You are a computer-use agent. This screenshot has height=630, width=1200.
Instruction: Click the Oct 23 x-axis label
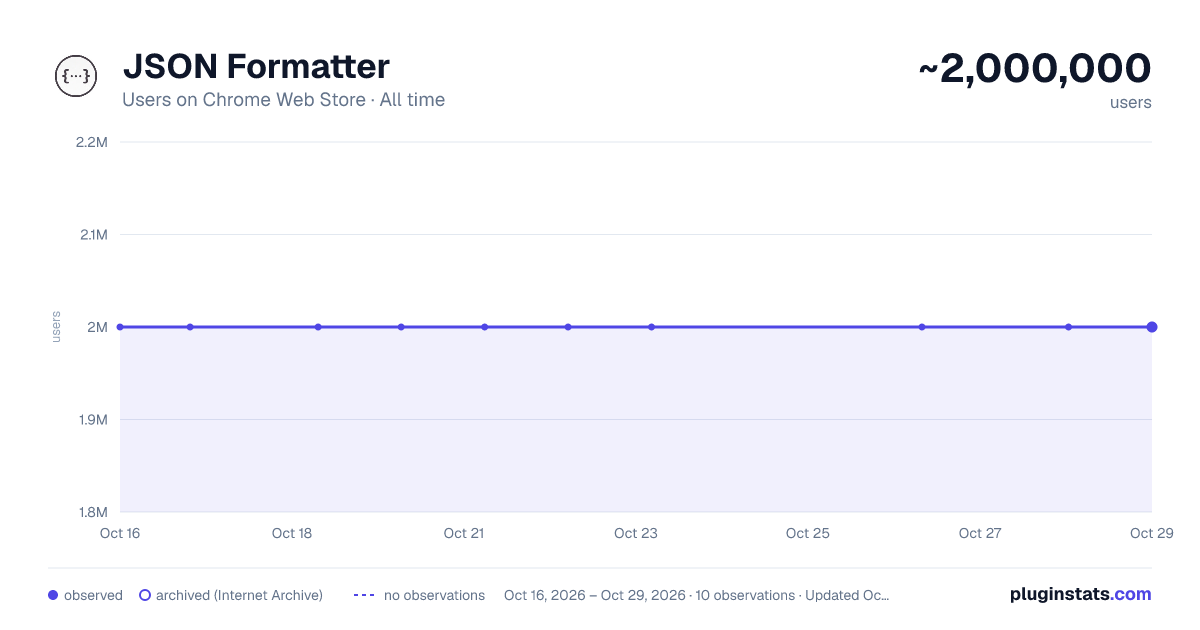[x=636, y=533]
